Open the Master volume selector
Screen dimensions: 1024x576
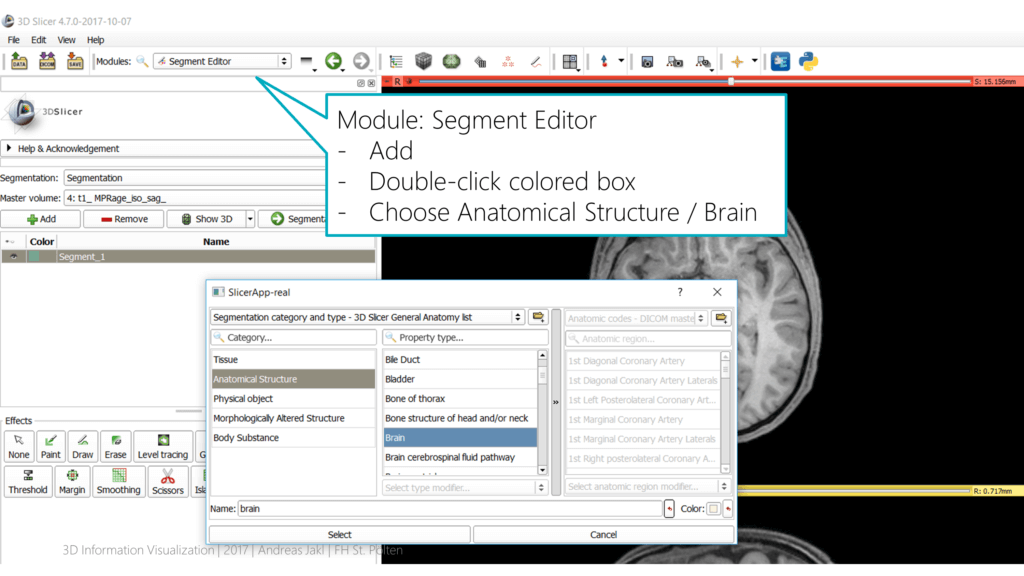click(x=195, y=198)
